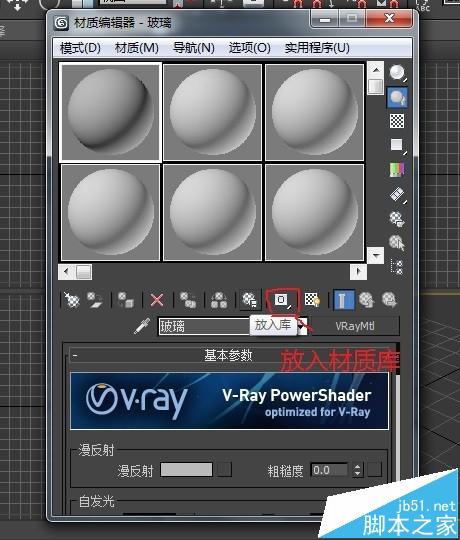Open the 材质(M) menu

[137, 48]
